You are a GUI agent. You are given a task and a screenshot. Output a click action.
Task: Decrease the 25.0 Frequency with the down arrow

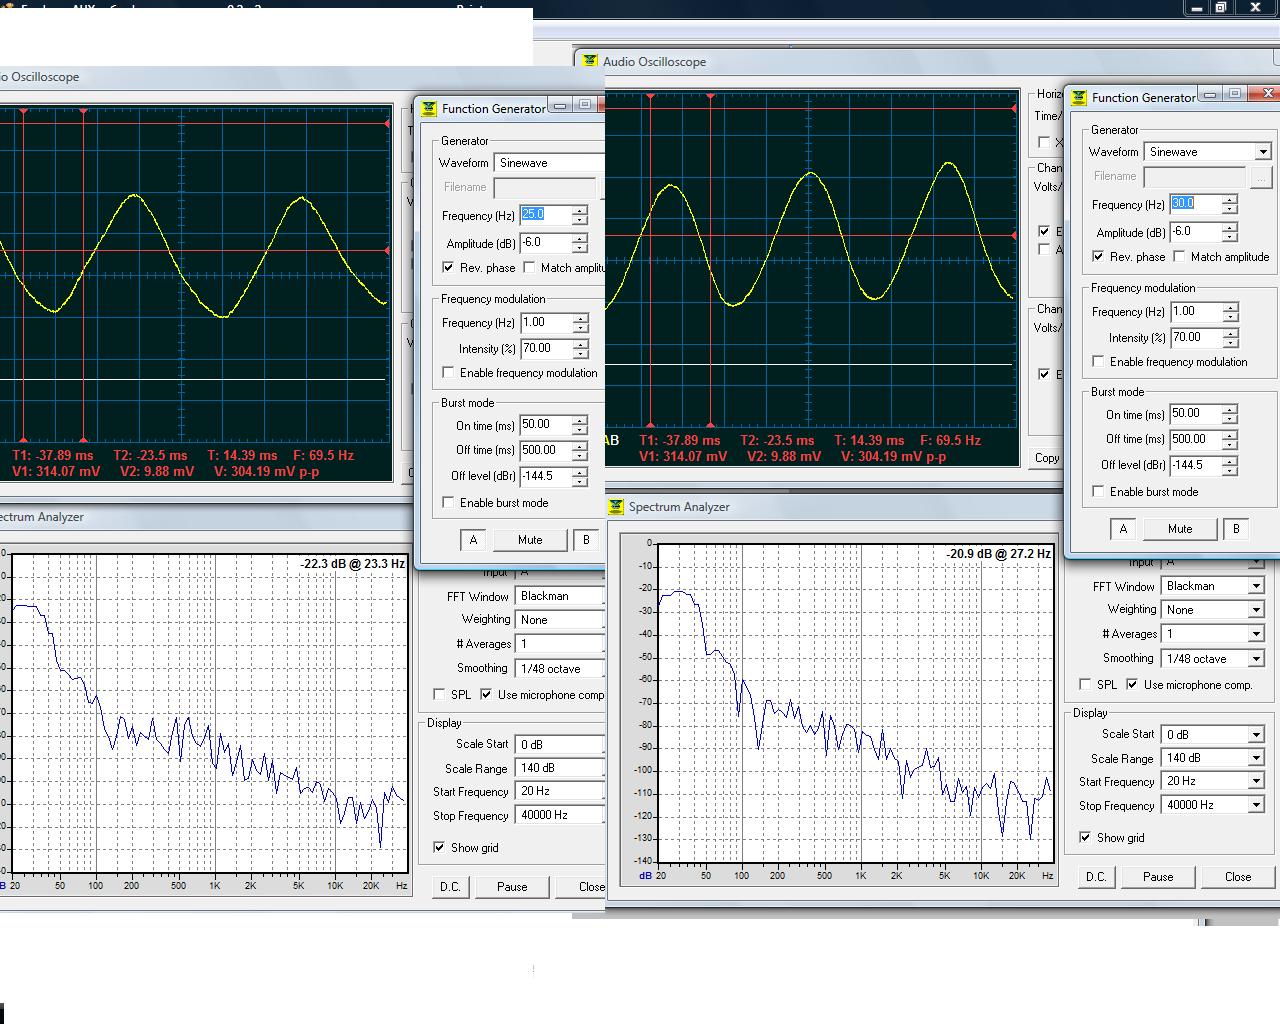[580, 220]
